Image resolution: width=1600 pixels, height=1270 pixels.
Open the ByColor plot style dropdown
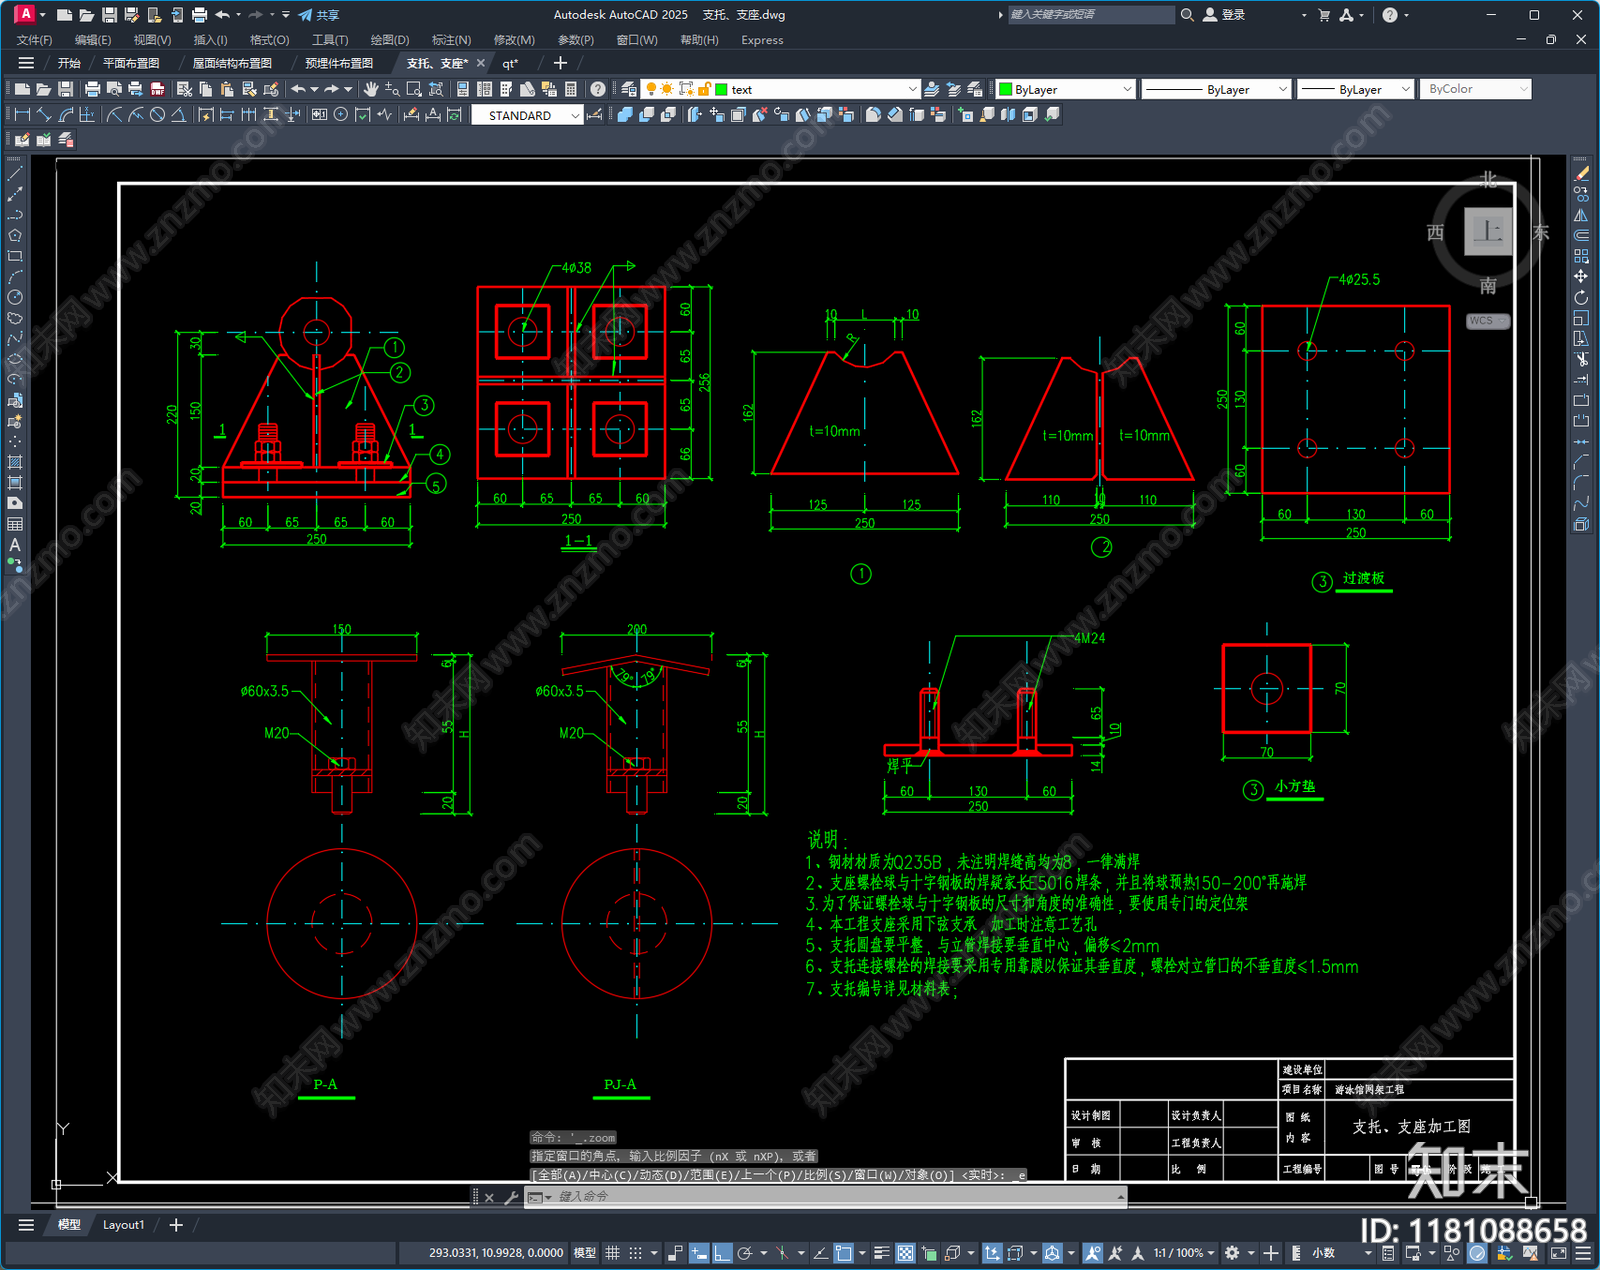click(x=1475, y=89)
